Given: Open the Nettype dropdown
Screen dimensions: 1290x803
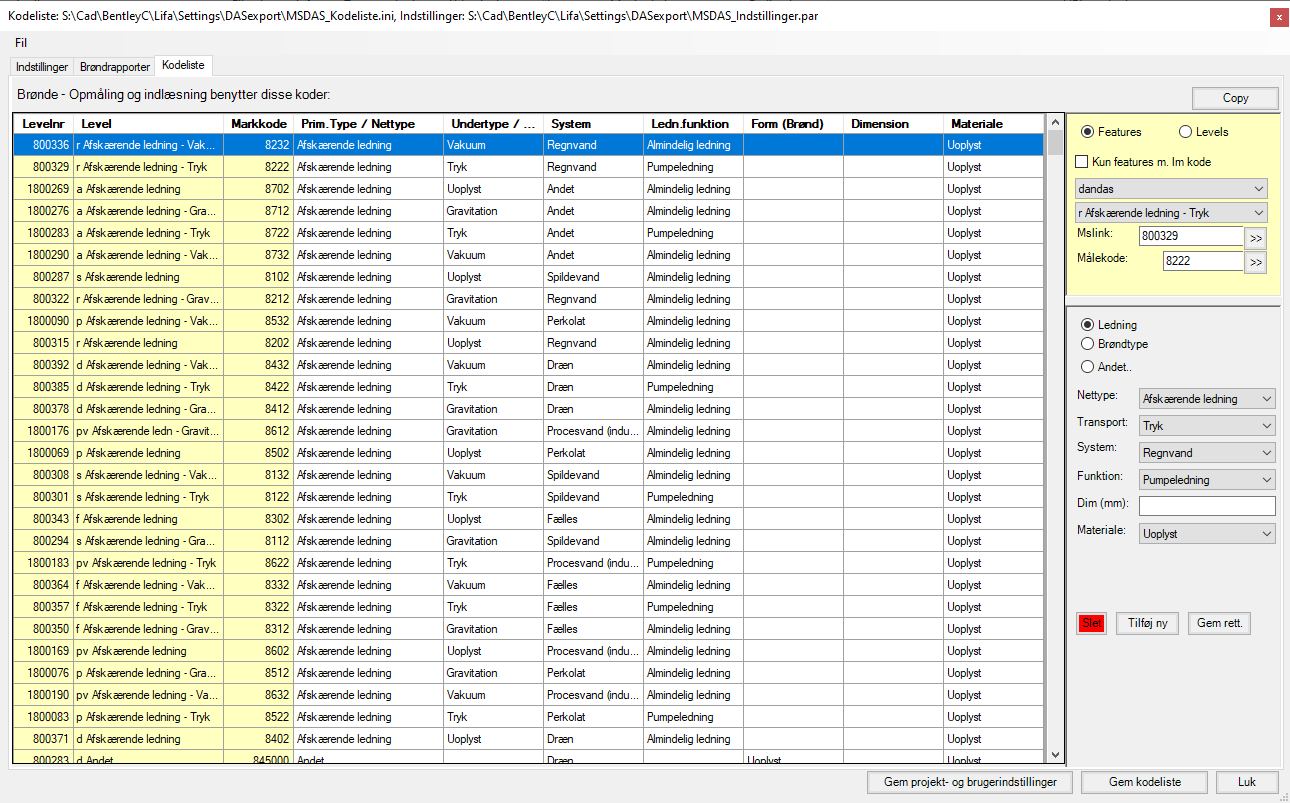Looking at the screenshot, I should (1207, 398).
